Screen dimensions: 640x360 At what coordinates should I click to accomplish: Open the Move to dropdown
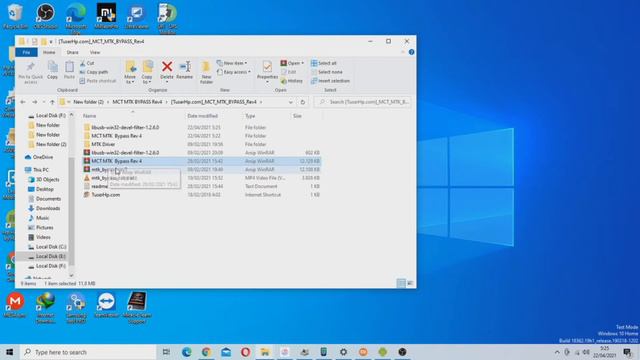[130, 73]
